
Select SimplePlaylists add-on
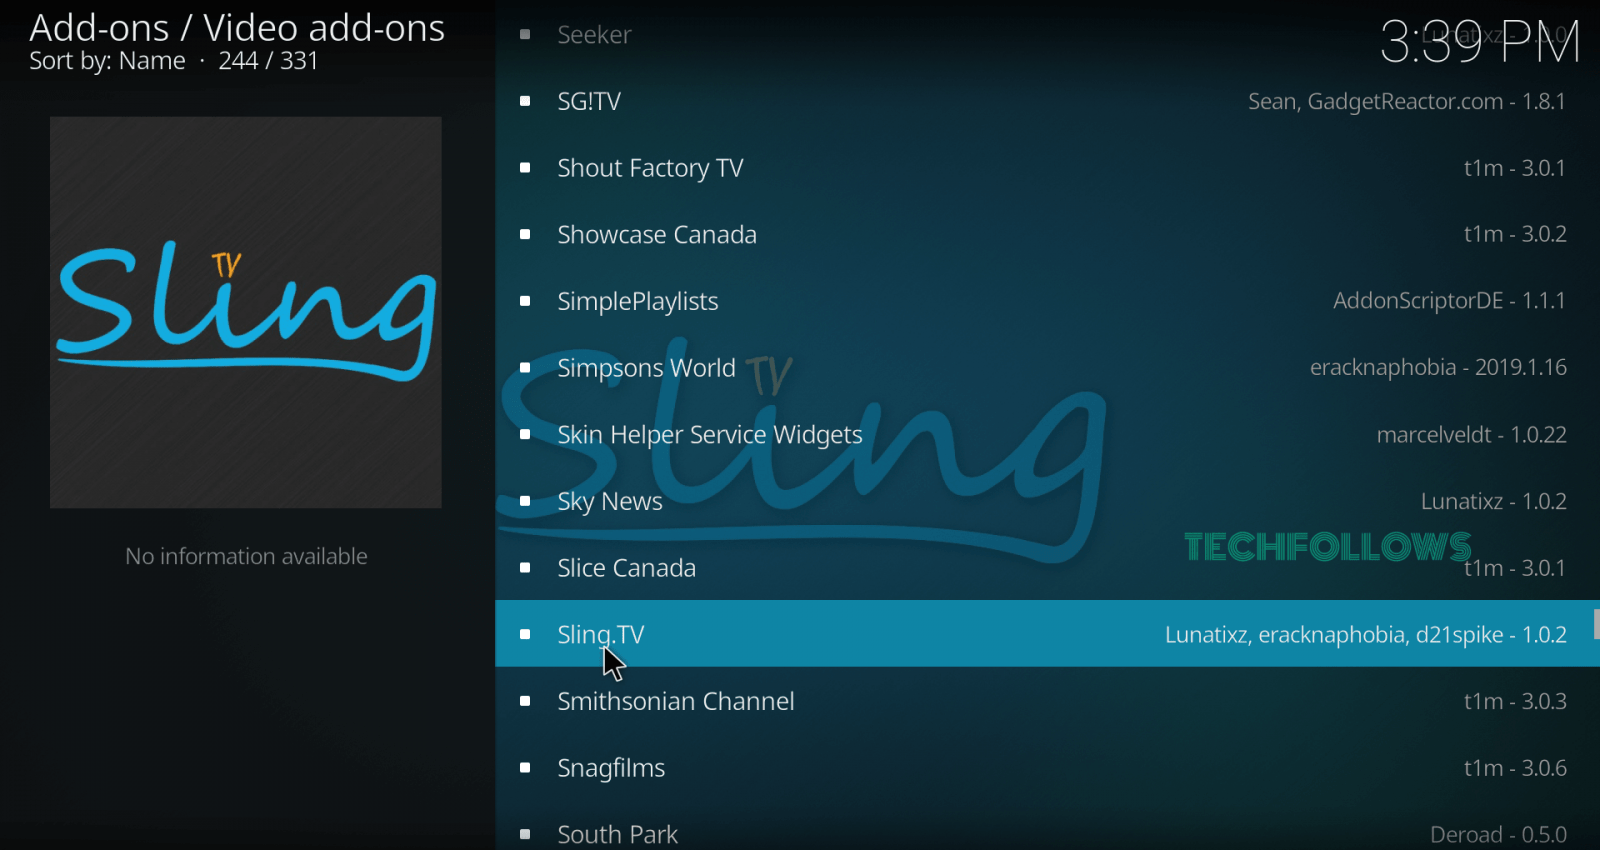click(x=1045, y=301)
